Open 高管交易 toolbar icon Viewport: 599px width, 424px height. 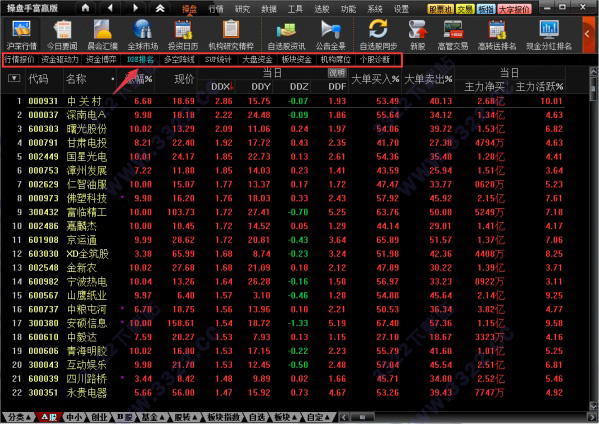453,35
